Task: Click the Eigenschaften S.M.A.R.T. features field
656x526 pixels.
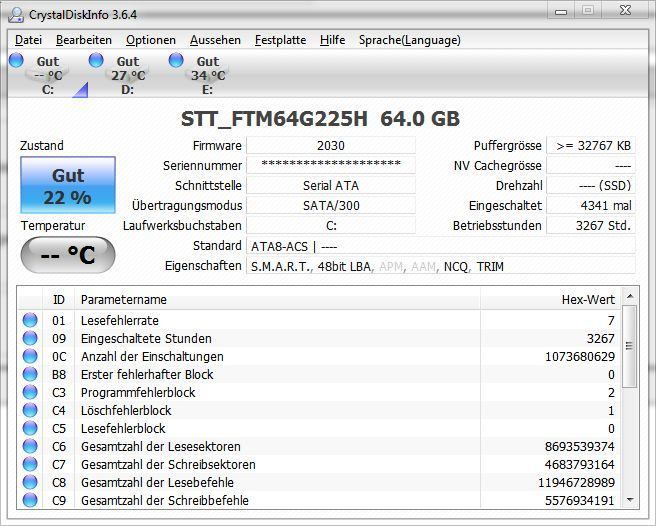Action: 441,266
